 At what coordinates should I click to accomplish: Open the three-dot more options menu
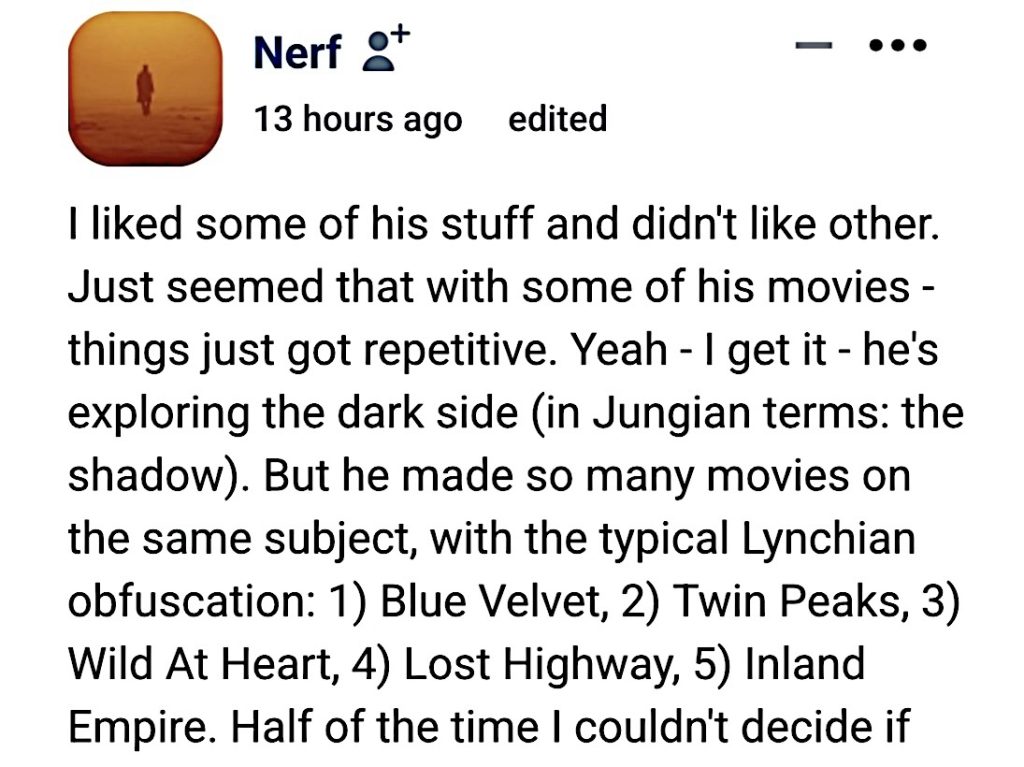(898, 45)
